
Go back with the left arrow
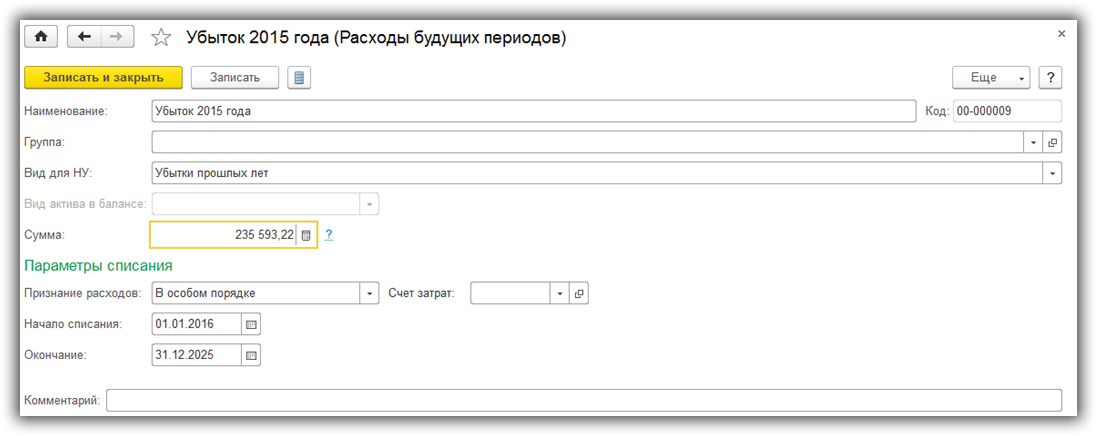83,37
